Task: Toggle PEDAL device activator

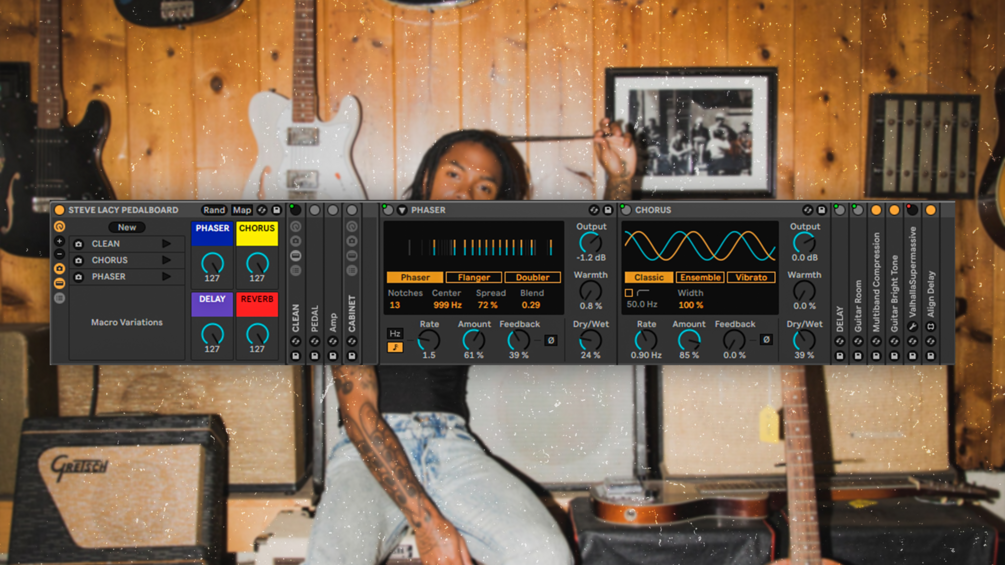Action: [x=315, y=210]
